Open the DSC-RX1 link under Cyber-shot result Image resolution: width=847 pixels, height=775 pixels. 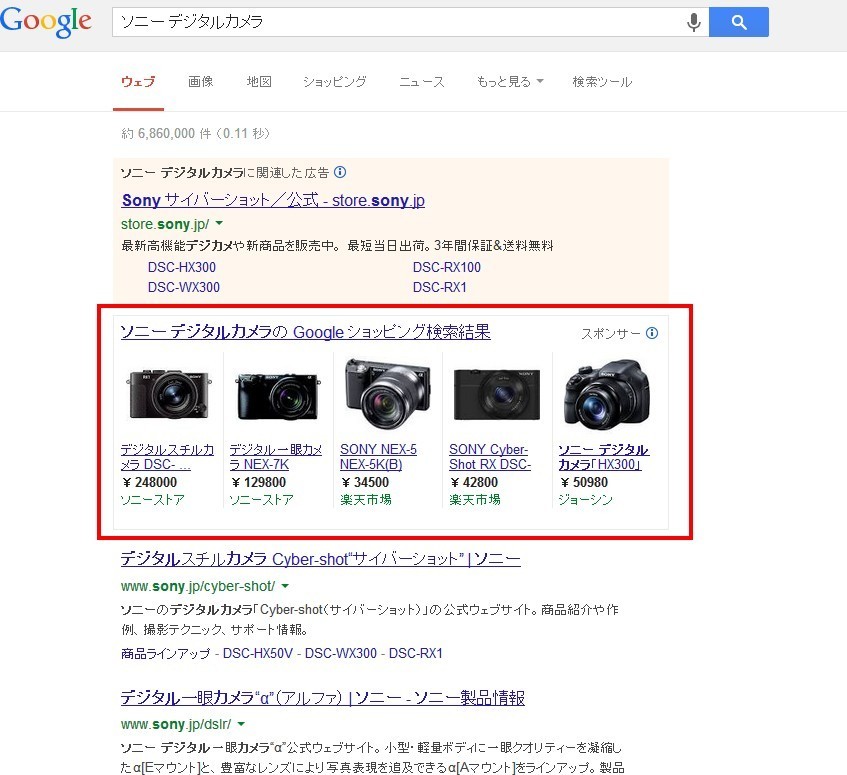point(415,653)
